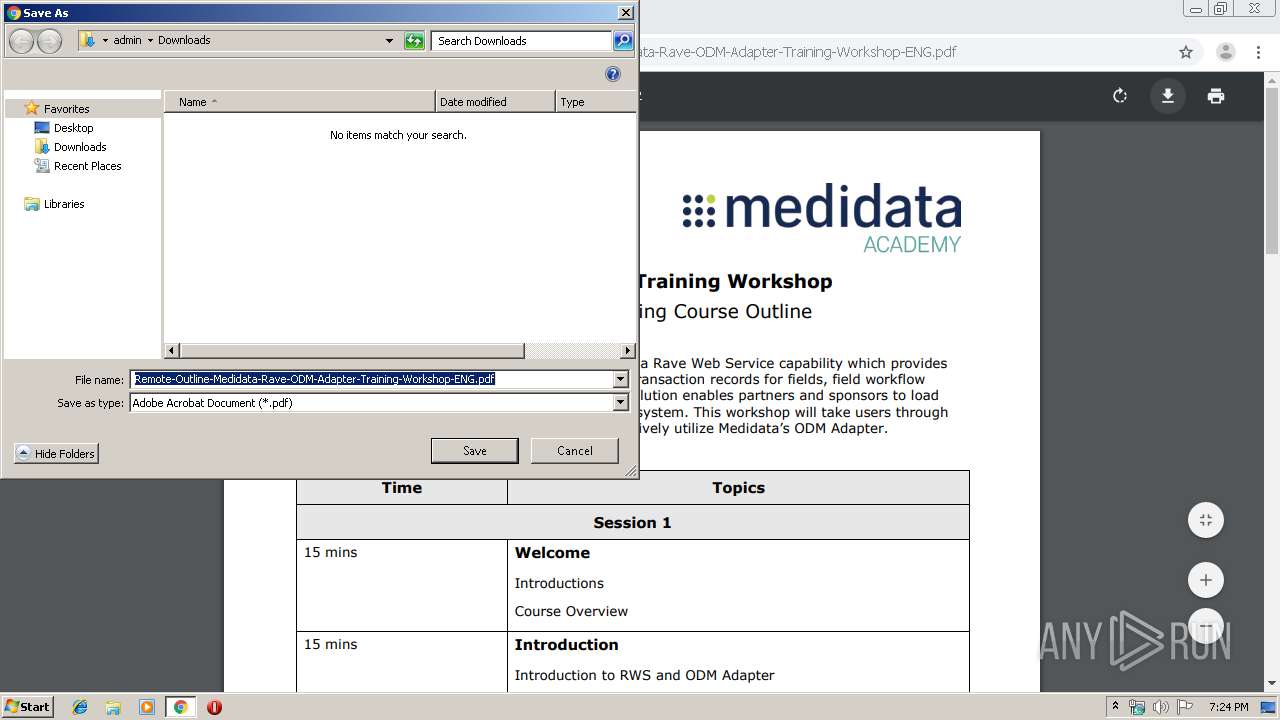
Task: Click the Cancel button
Action: tap(575, 451)
